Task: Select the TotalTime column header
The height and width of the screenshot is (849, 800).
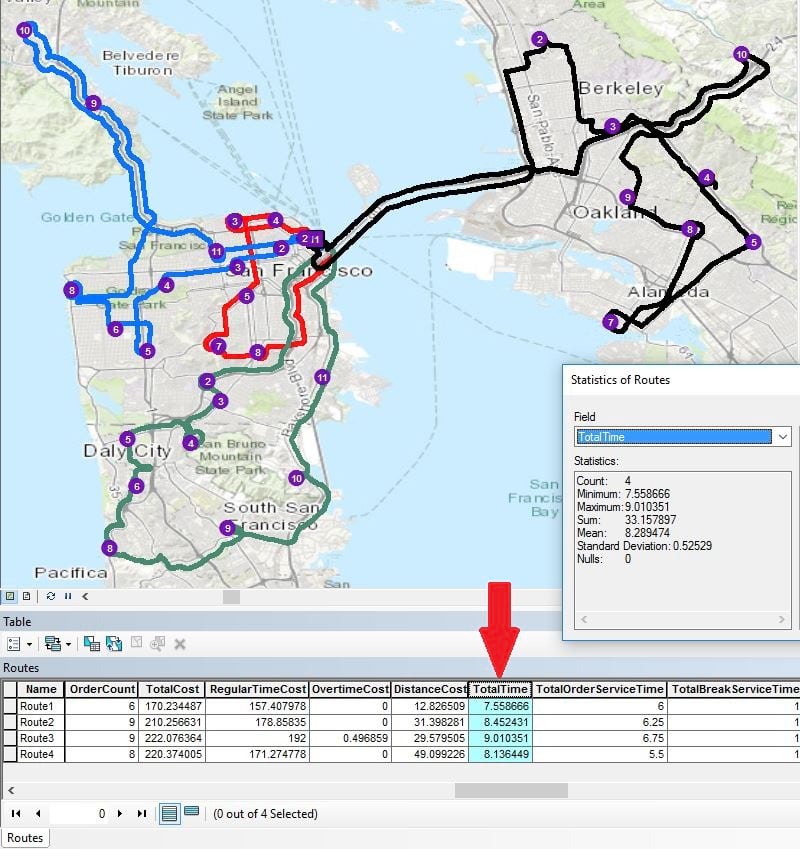Action: pos(499,687)
